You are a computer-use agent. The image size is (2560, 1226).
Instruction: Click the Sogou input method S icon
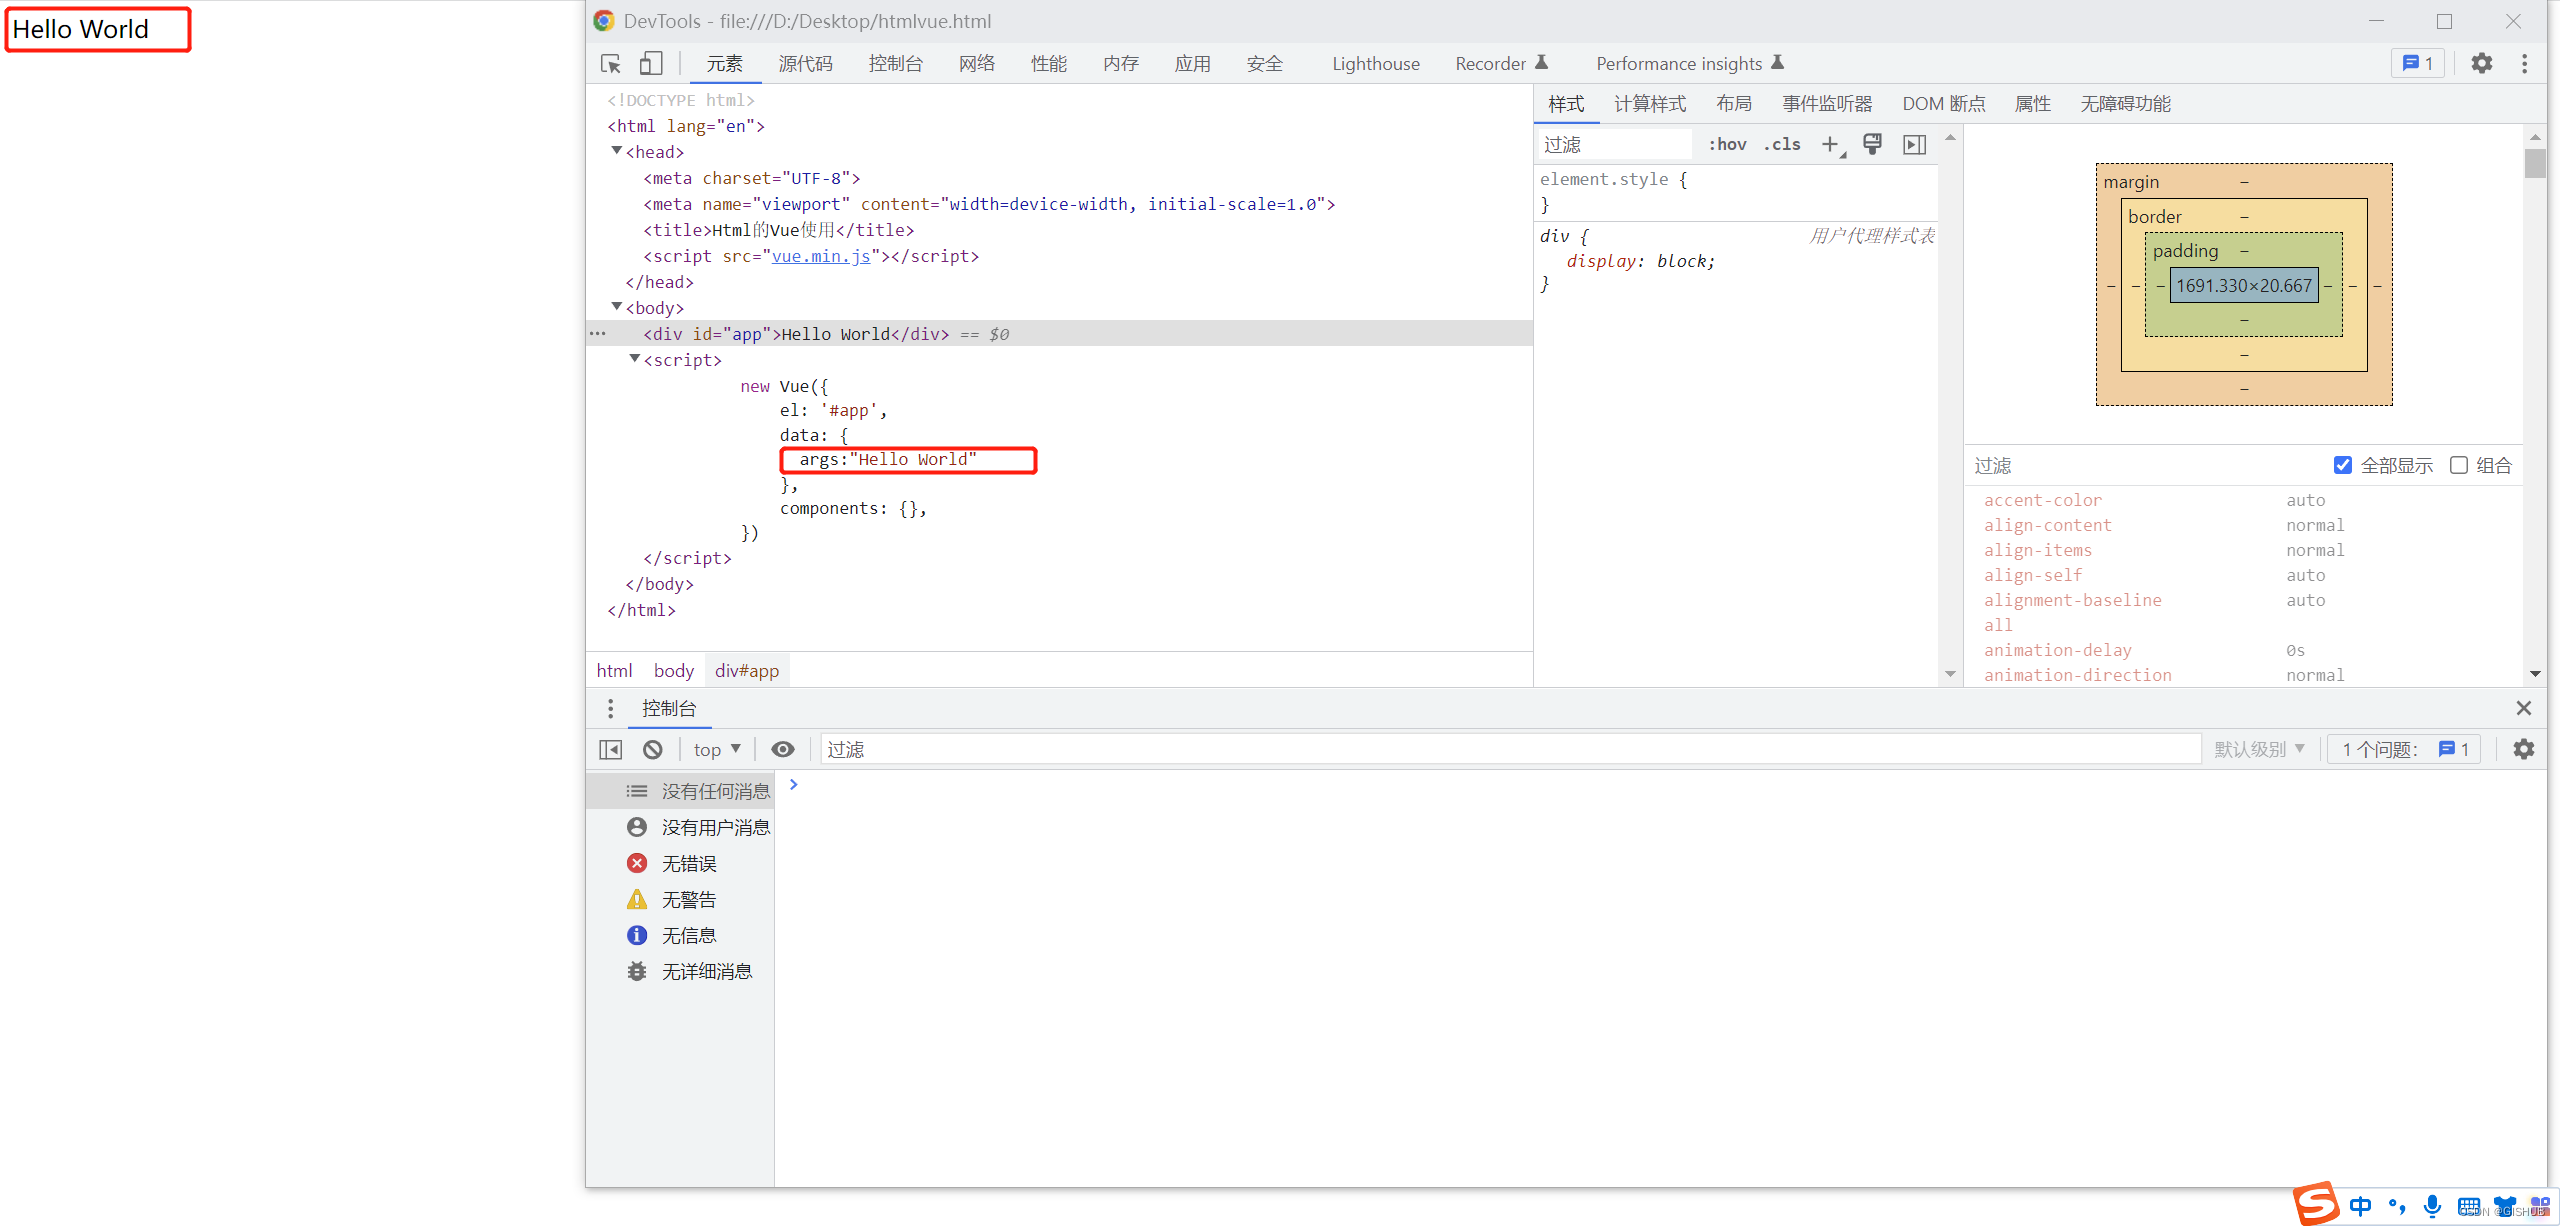point(2316,1203)
